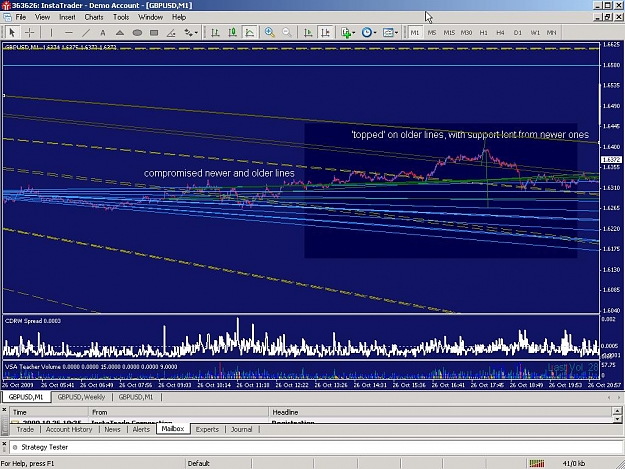Screen dimensions: 625x469
Task: Toggle line chart mode
Action: (250, 33)
